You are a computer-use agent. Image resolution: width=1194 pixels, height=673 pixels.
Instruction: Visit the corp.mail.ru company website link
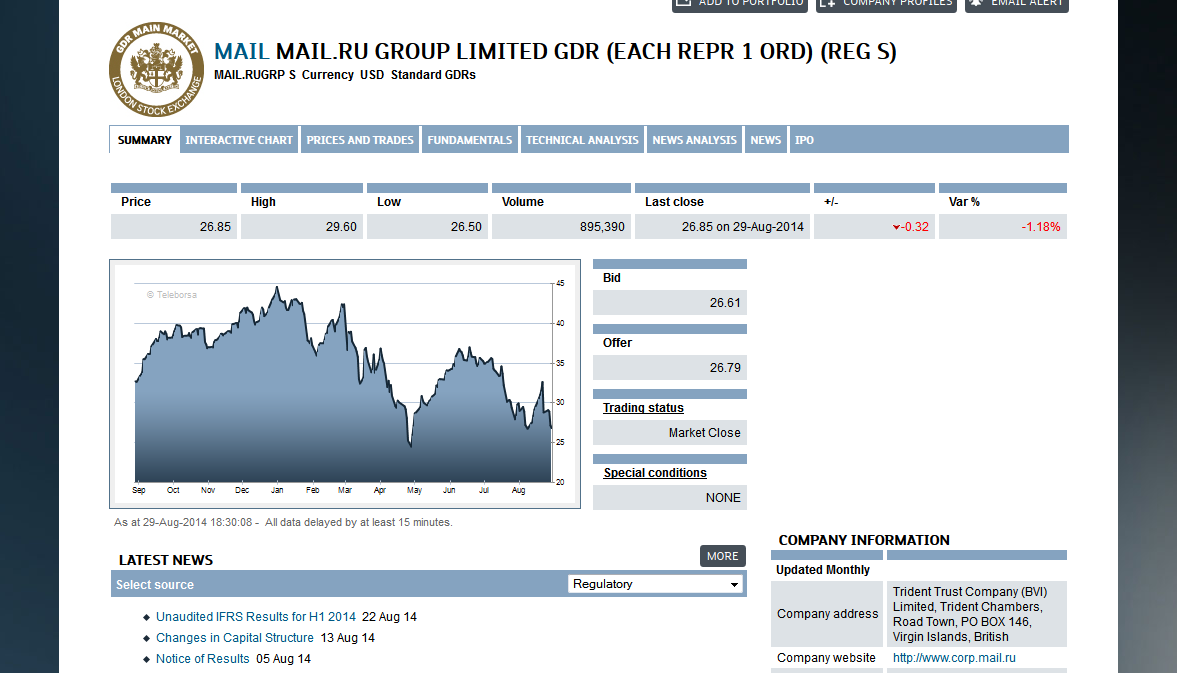tap(954, 658)
